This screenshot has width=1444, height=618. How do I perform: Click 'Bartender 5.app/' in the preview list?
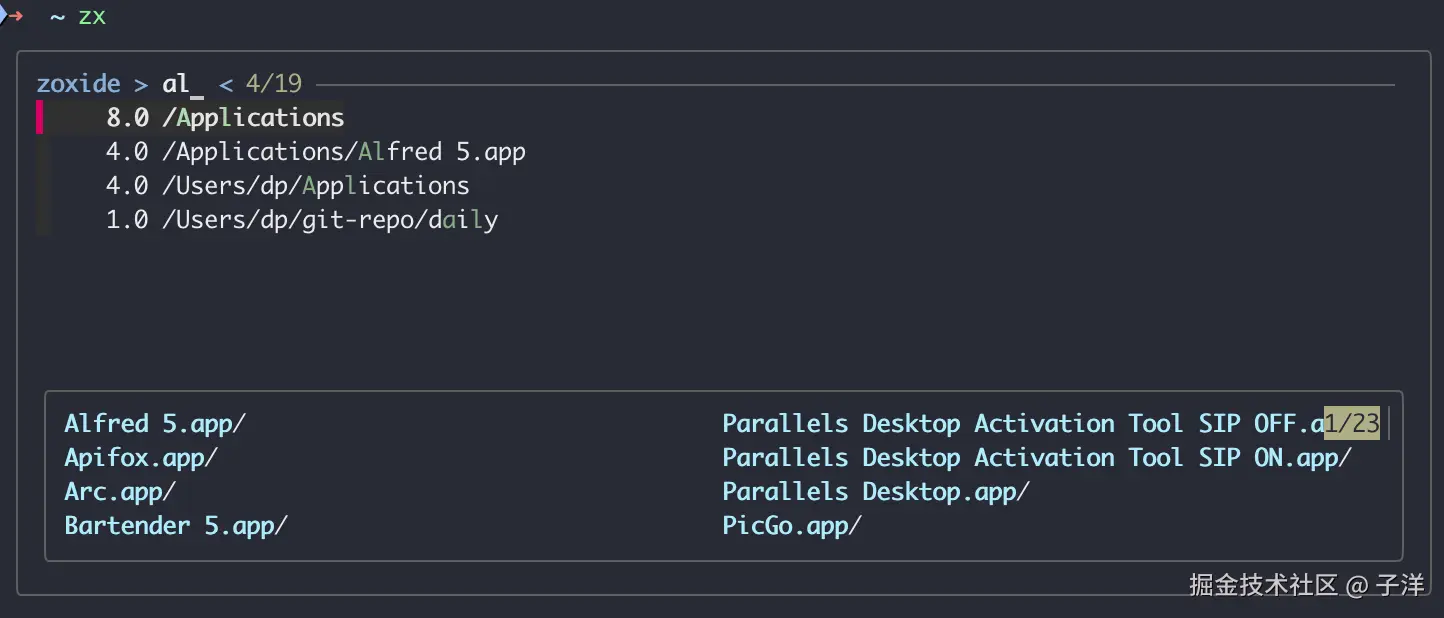176,526
